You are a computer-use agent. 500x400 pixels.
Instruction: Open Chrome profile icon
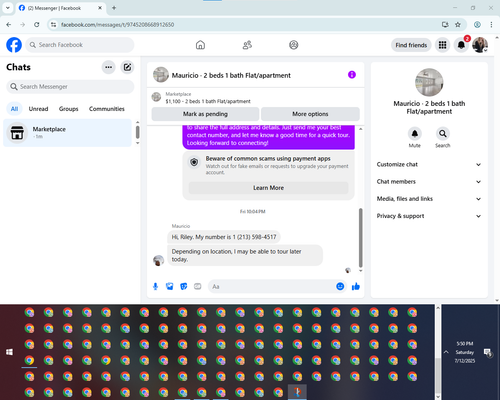point(477,25)
